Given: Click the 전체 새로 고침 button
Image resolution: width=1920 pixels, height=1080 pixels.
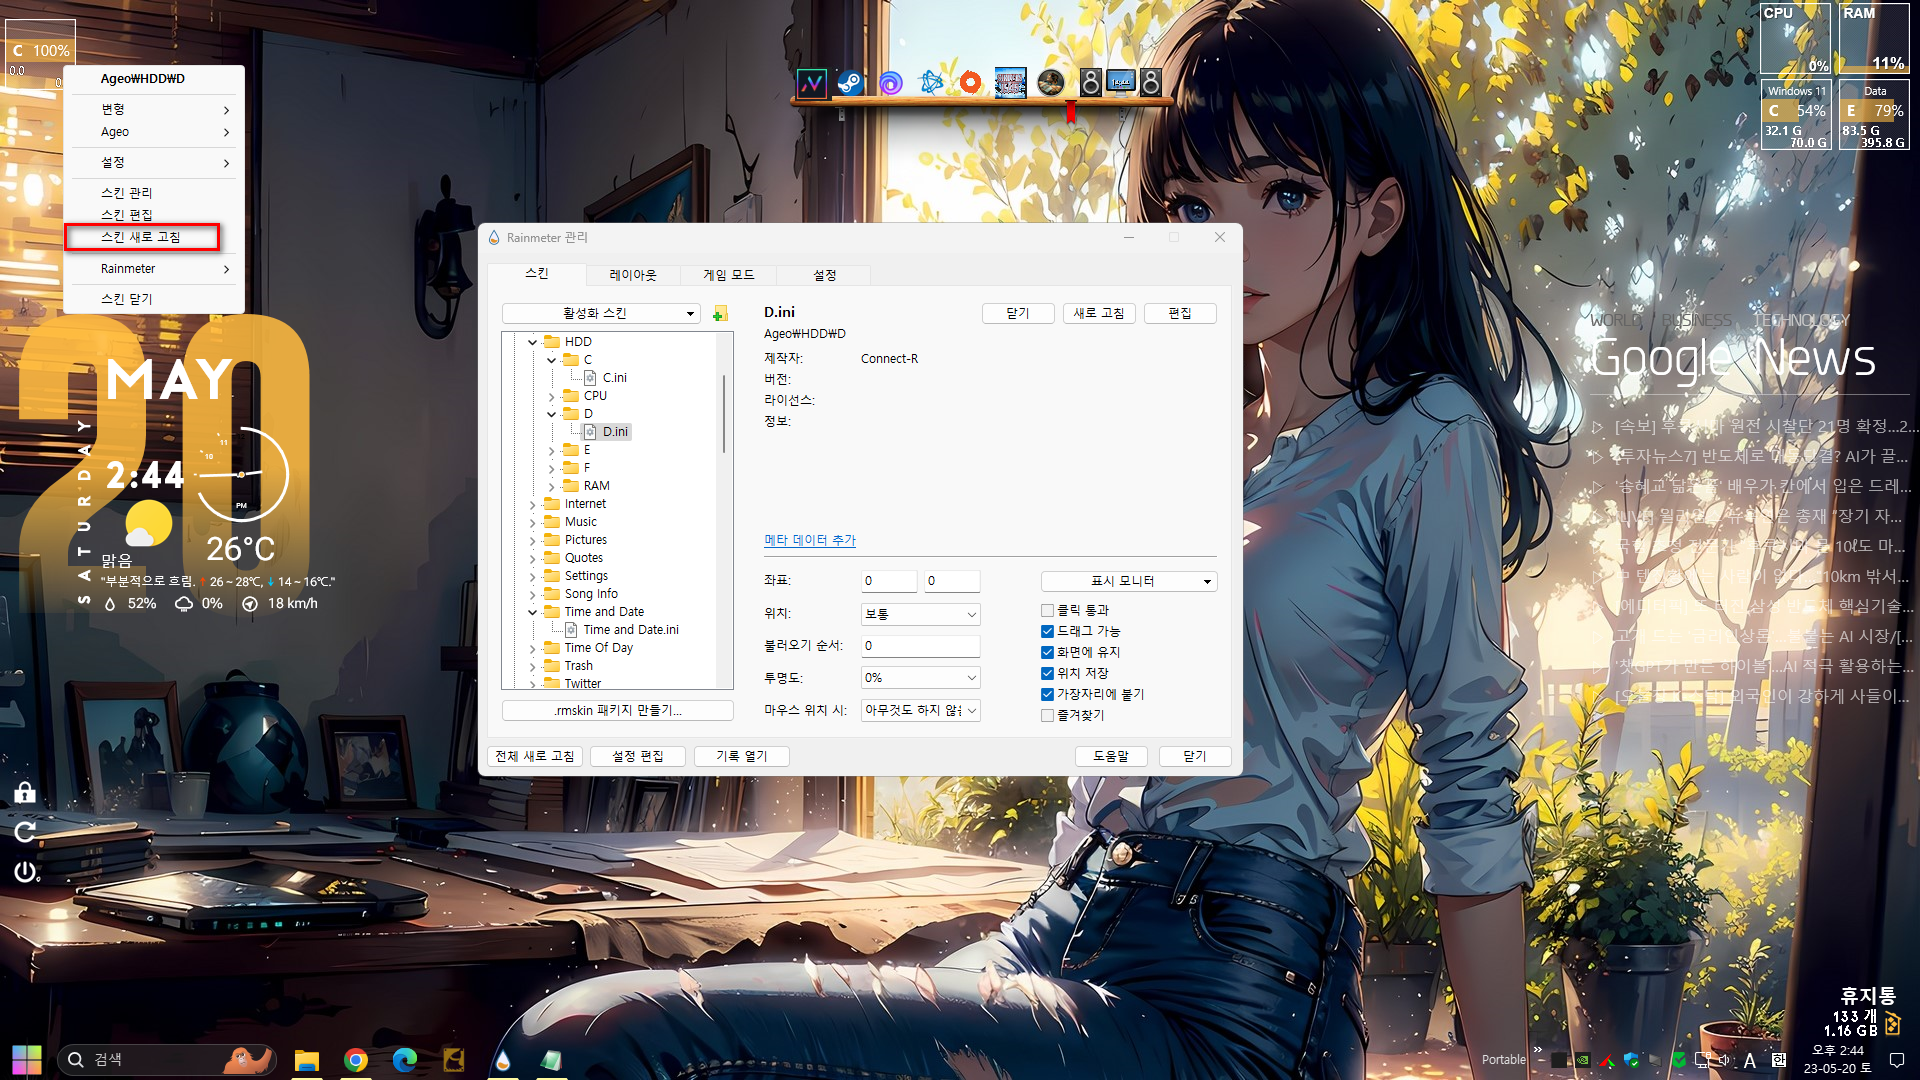Looking at the screenshot, I should click(535, 756).
